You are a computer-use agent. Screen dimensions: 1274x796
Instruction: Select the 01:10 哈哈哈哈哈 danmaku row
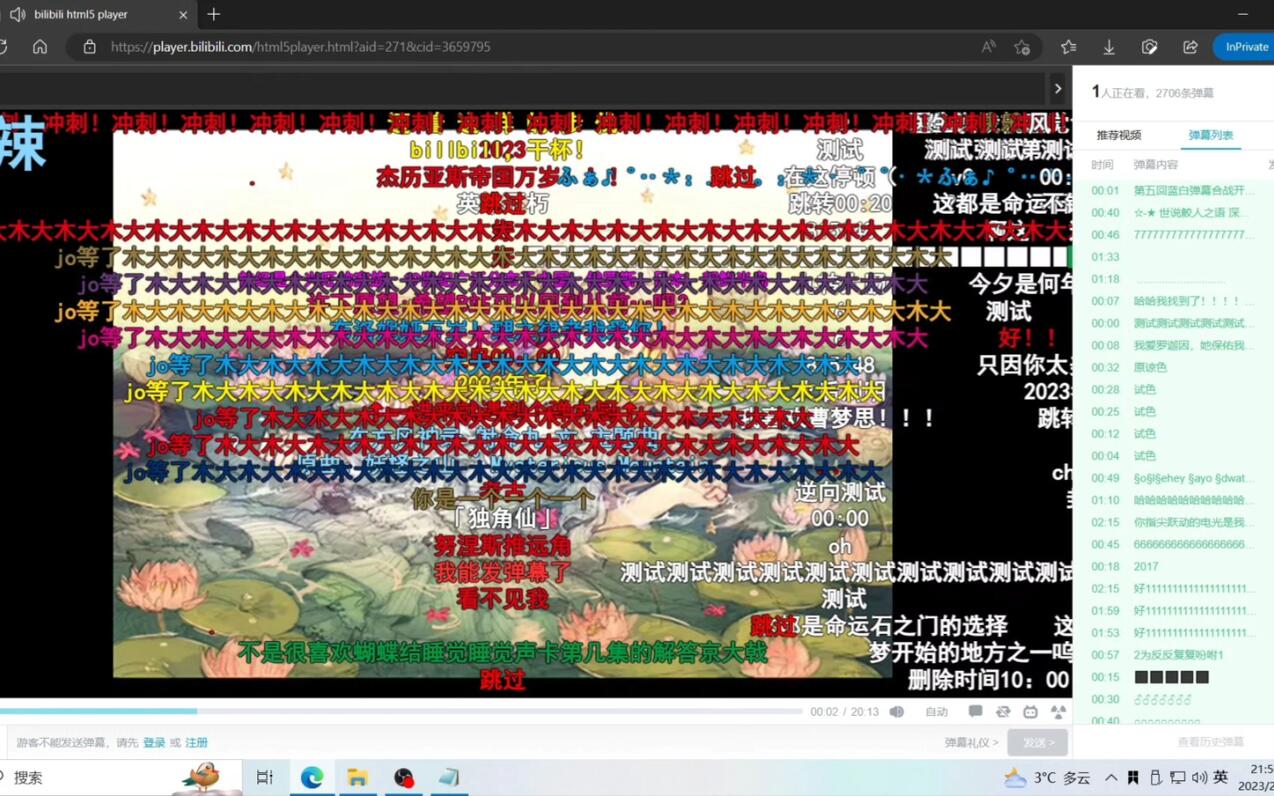tap(1172, 500)
